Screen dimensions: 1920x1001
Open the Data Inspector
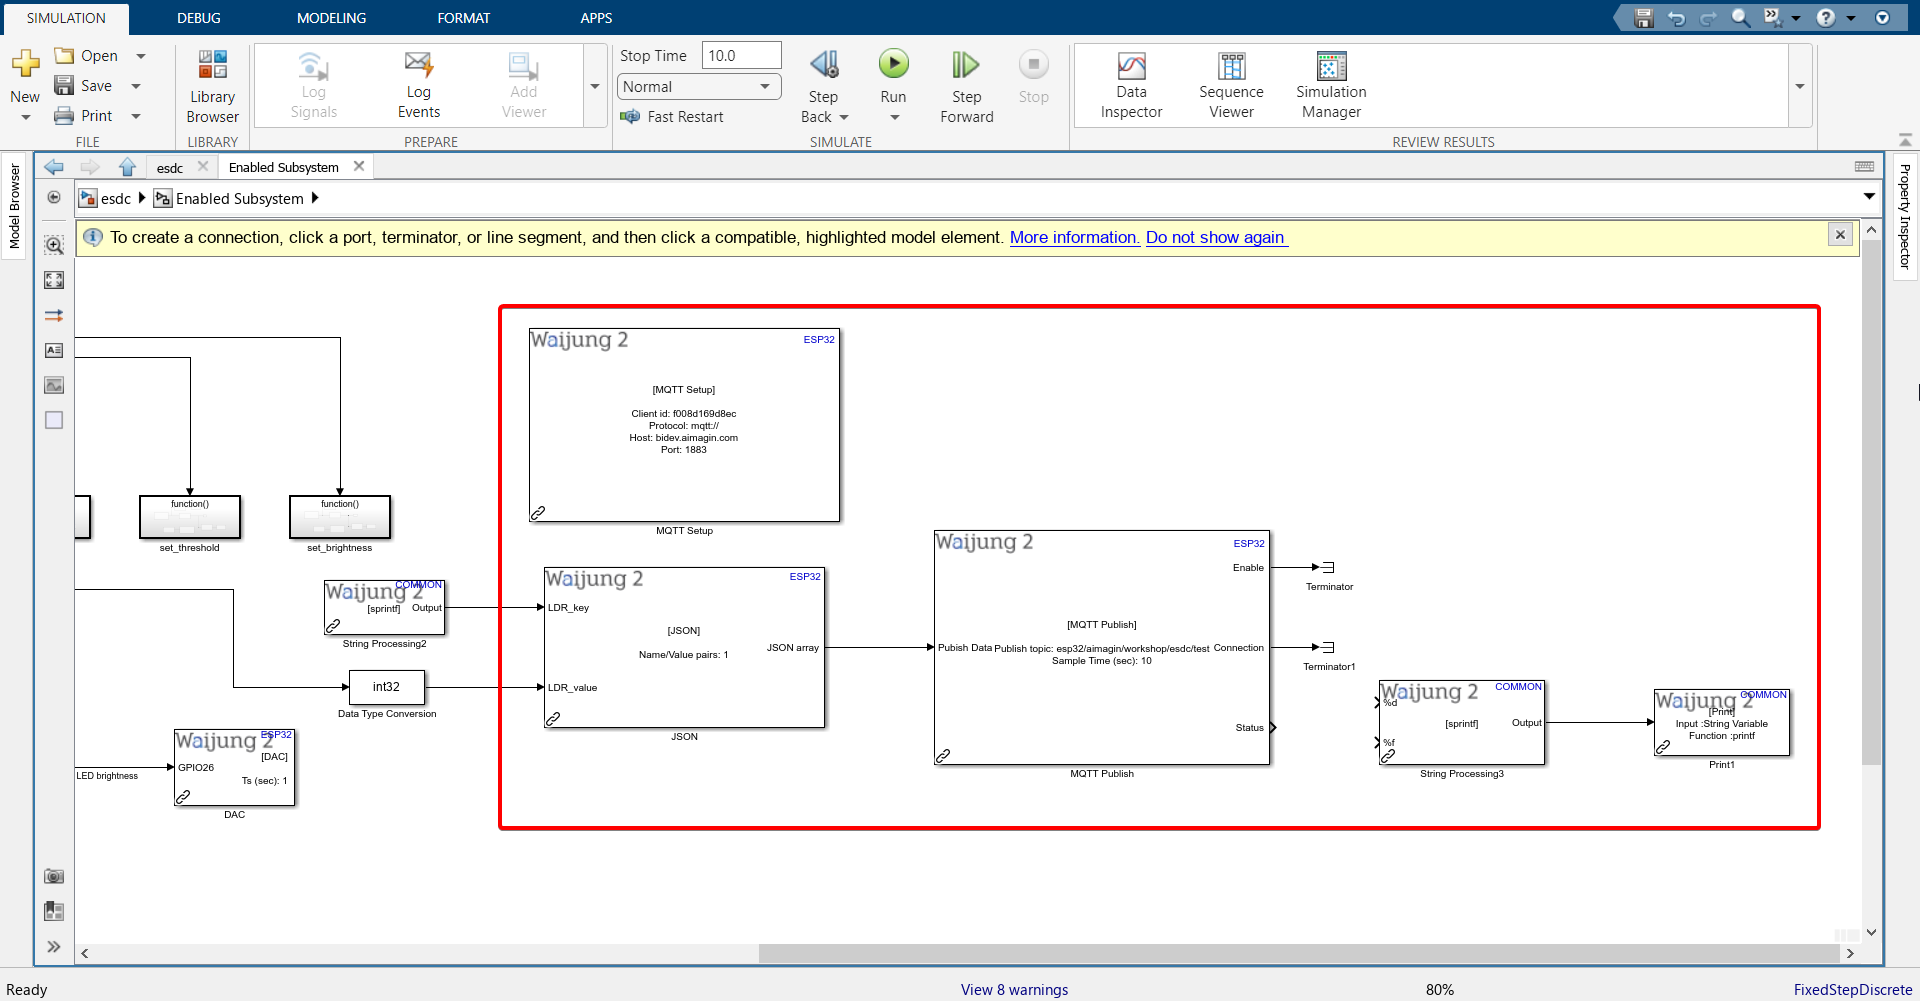coord(1131,86)
